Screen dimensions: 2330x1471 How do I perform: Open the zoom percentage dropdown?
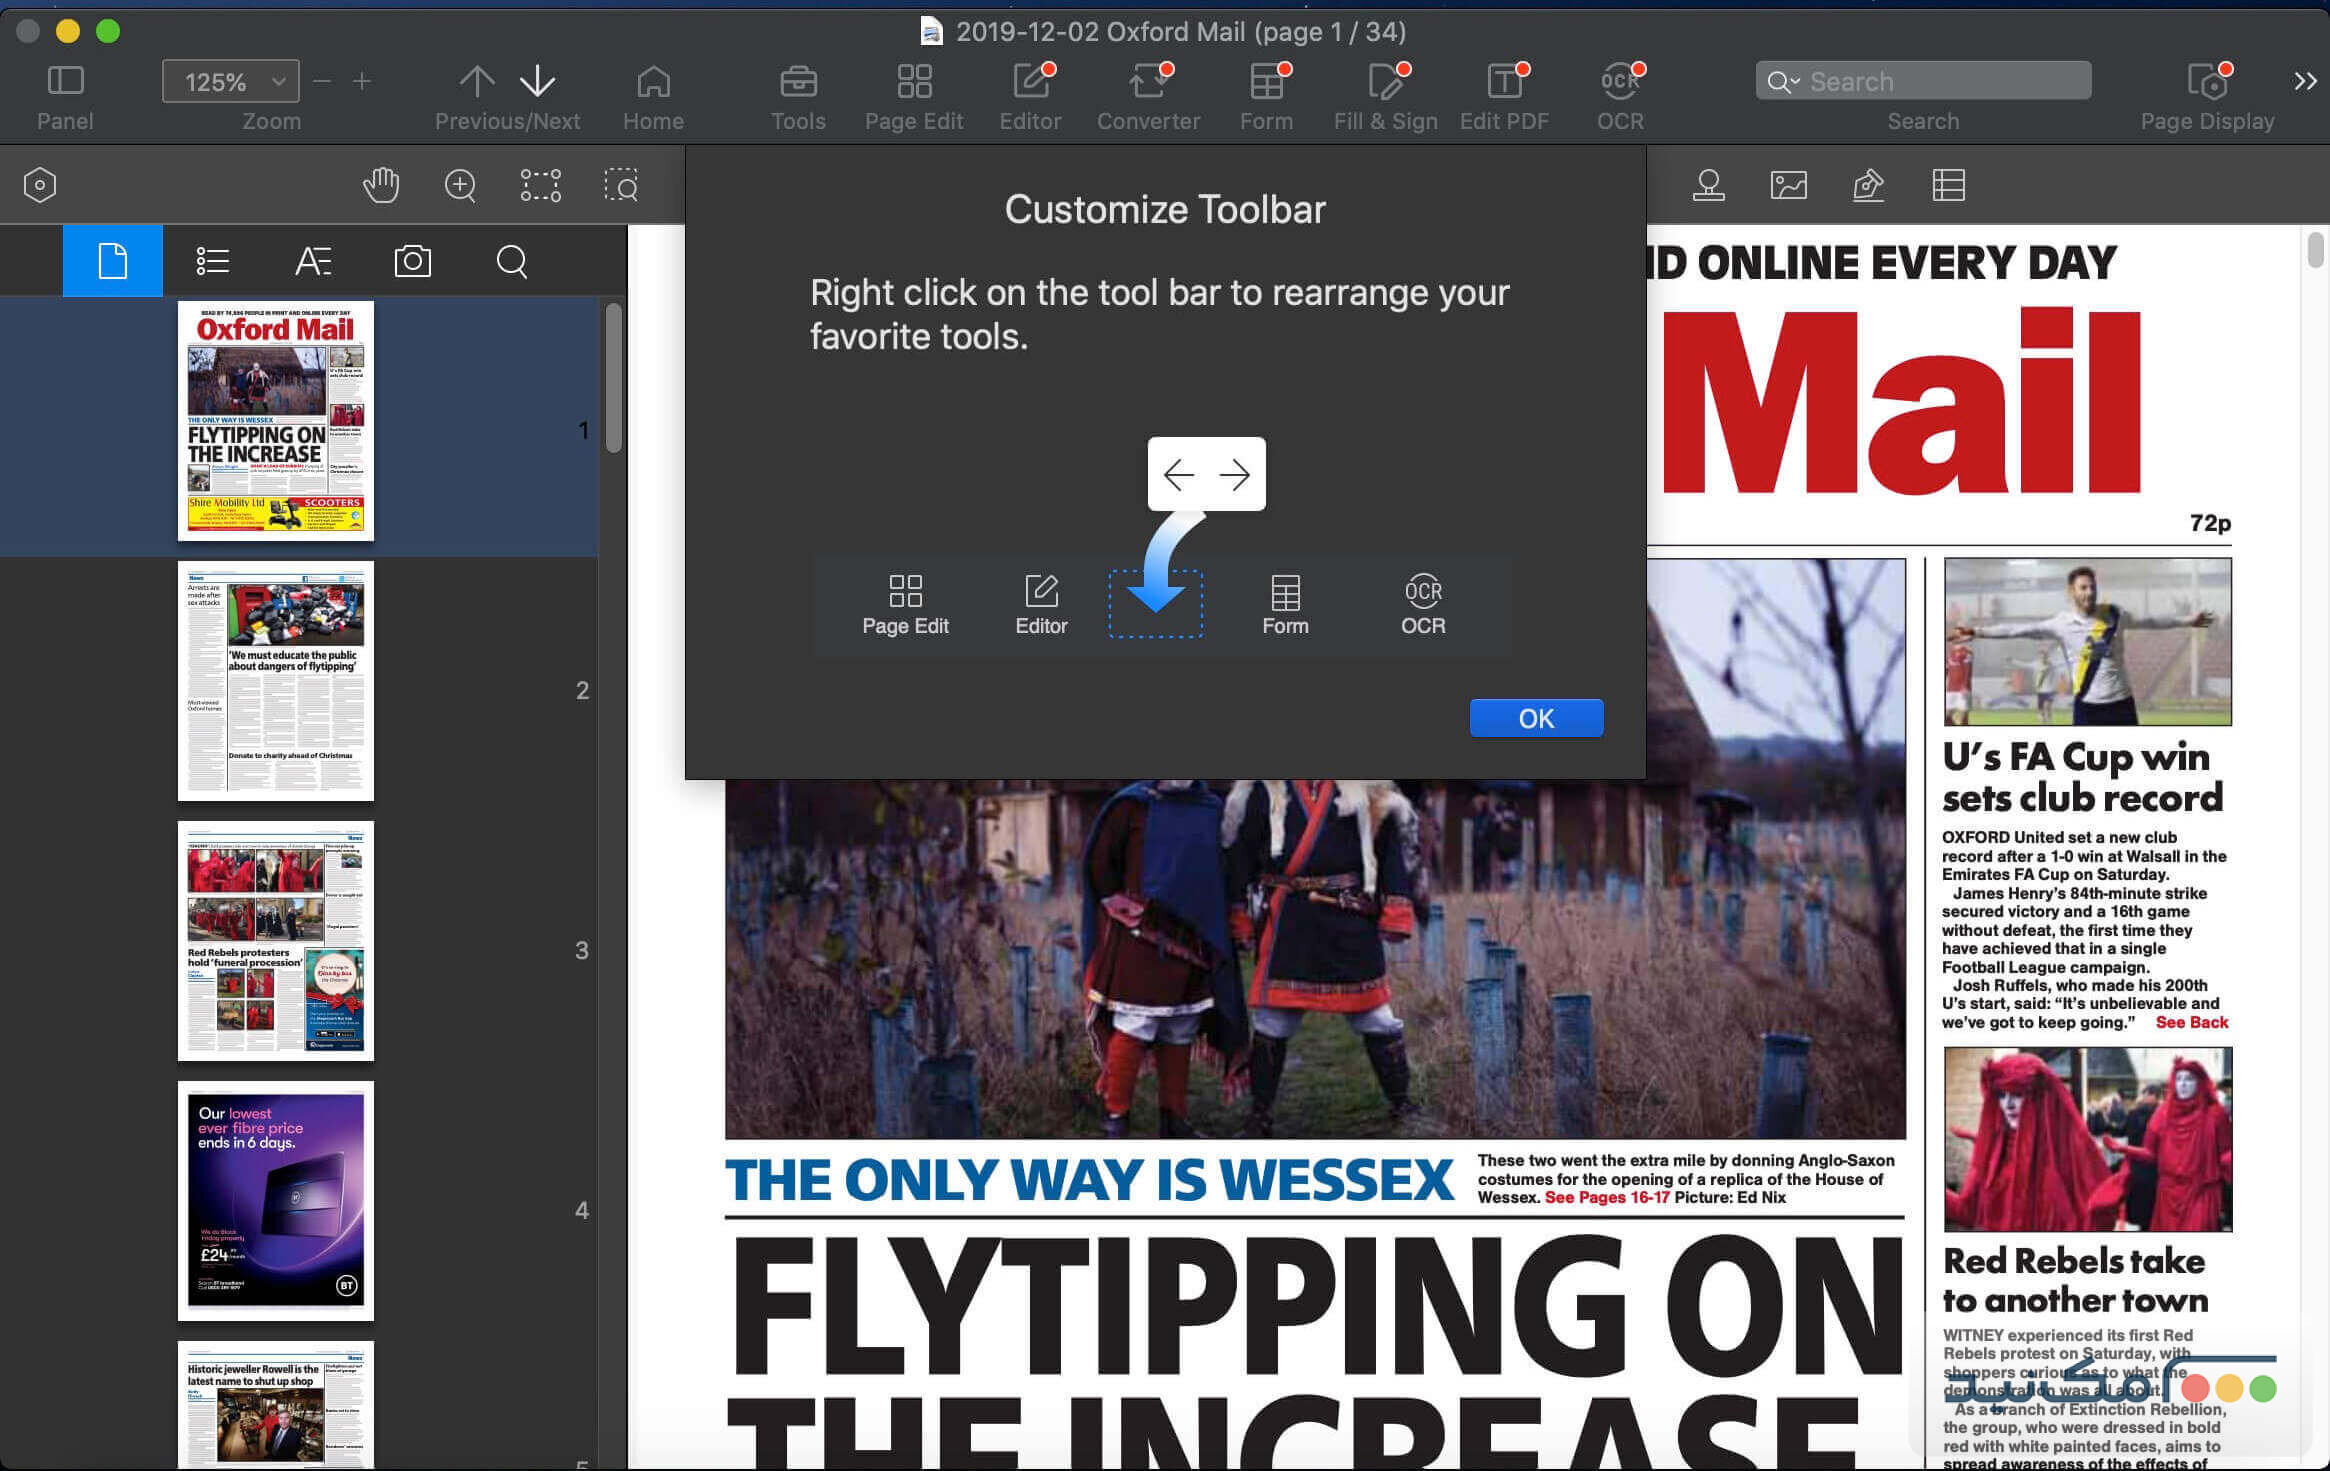(280, 81)
